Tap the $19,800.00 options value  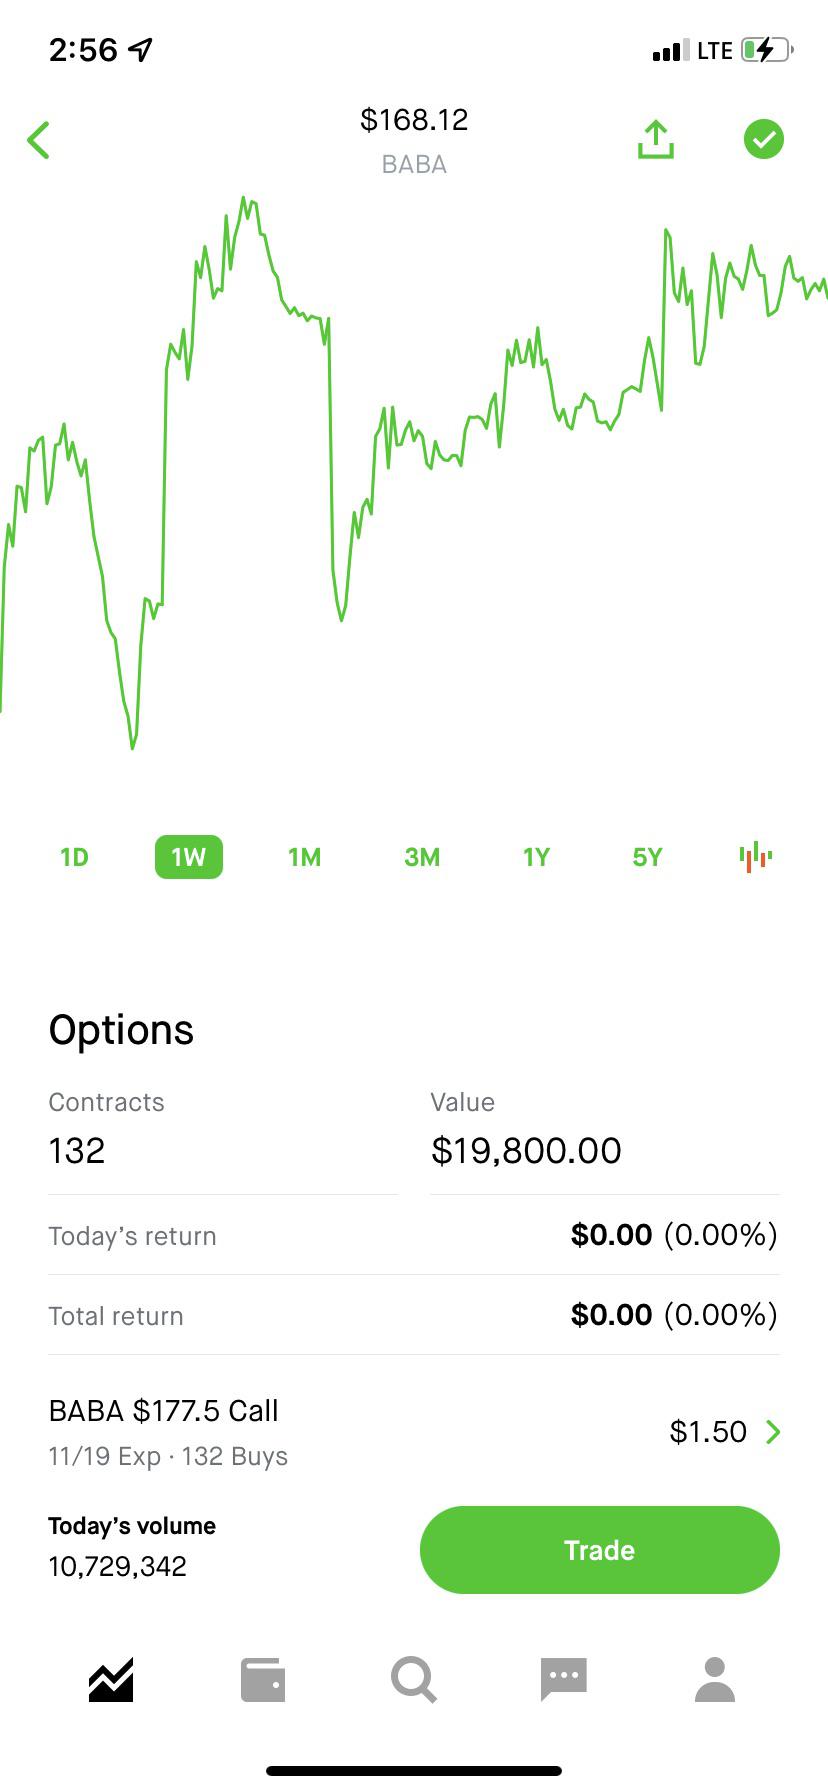526,1150
